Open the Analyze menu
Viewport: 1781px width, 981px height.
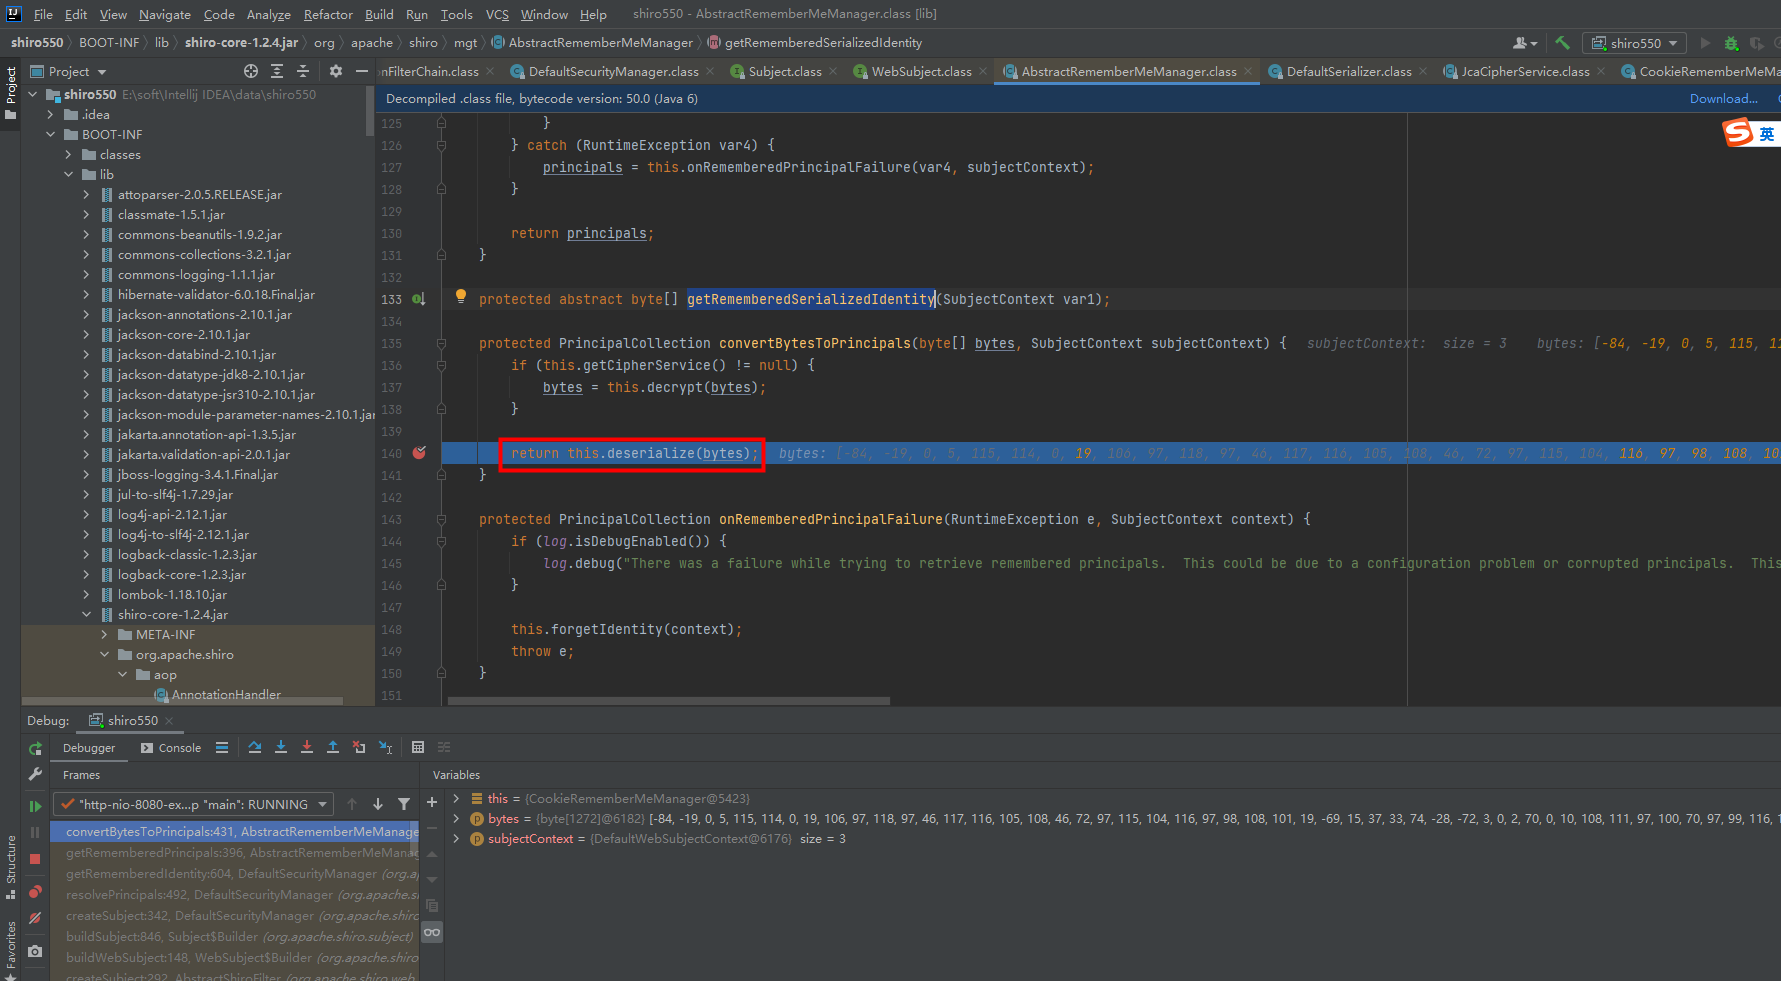(268, 14)
